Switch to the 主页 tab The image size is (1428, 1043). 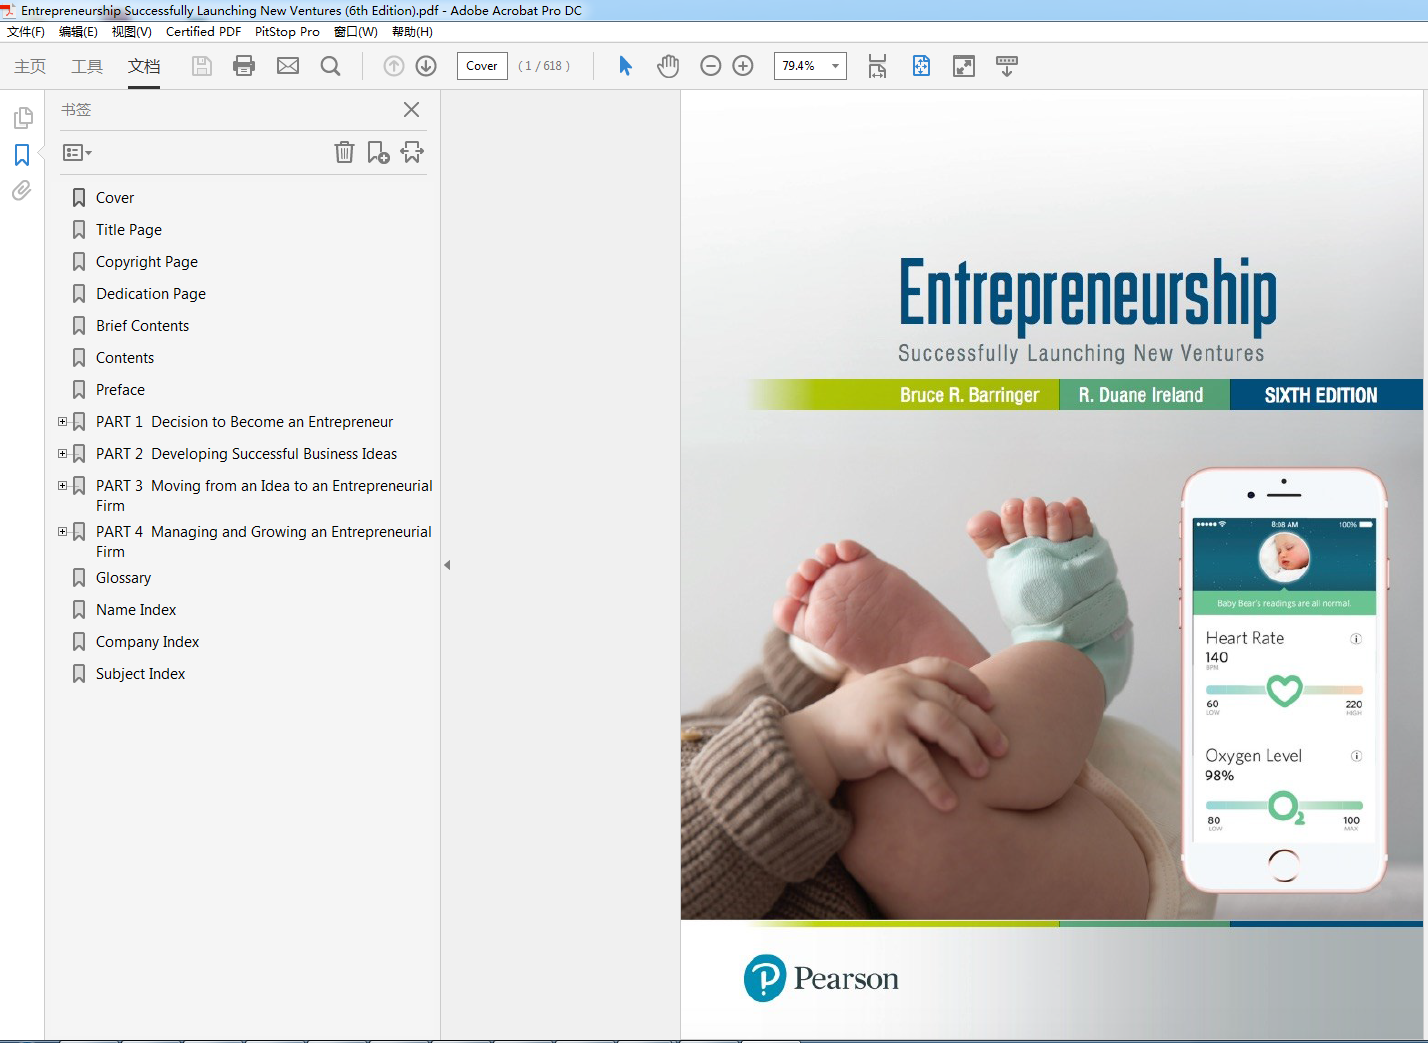30,66
